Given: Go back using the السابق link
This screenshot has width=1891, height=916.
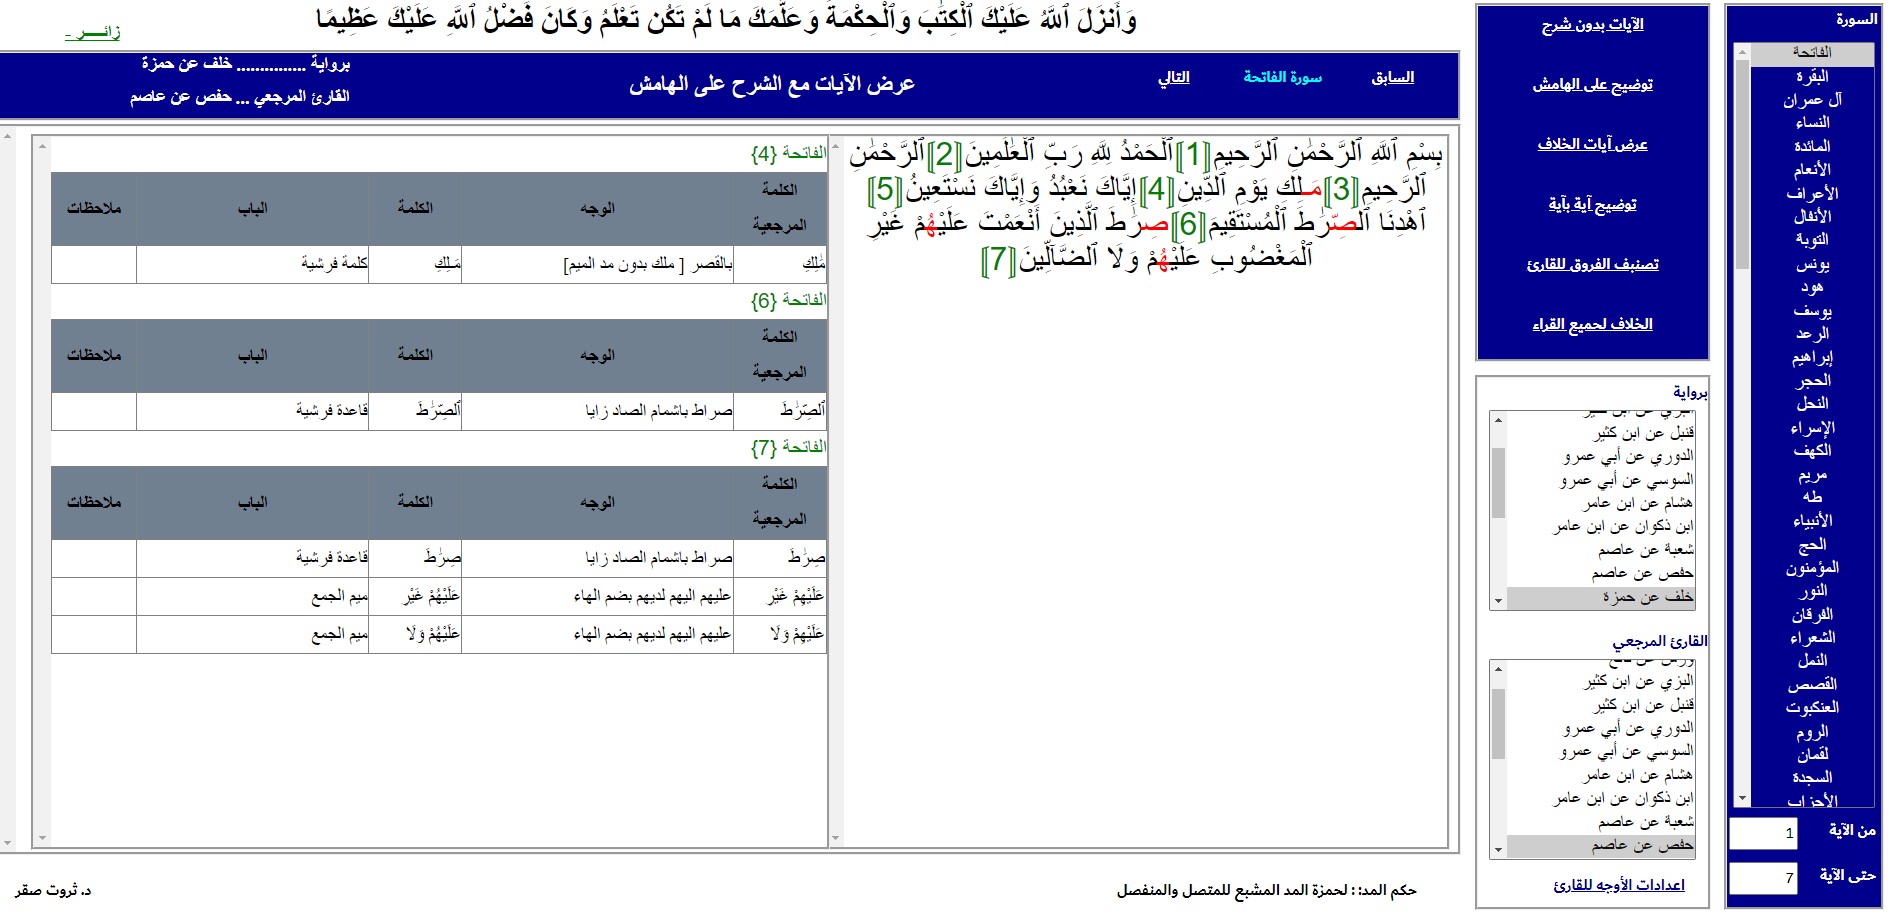Looking at the screenshot, I should (x=1392, y=78).
